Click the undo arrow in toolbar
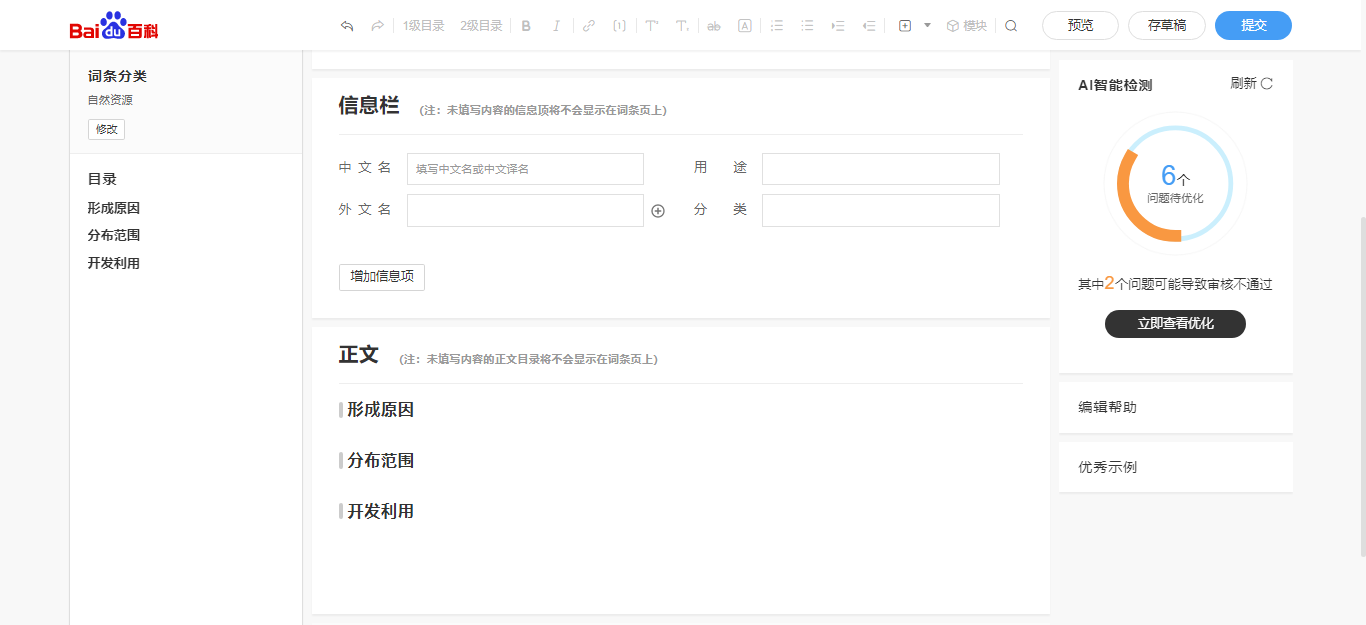1366x625 pixels. coord(347,26)
